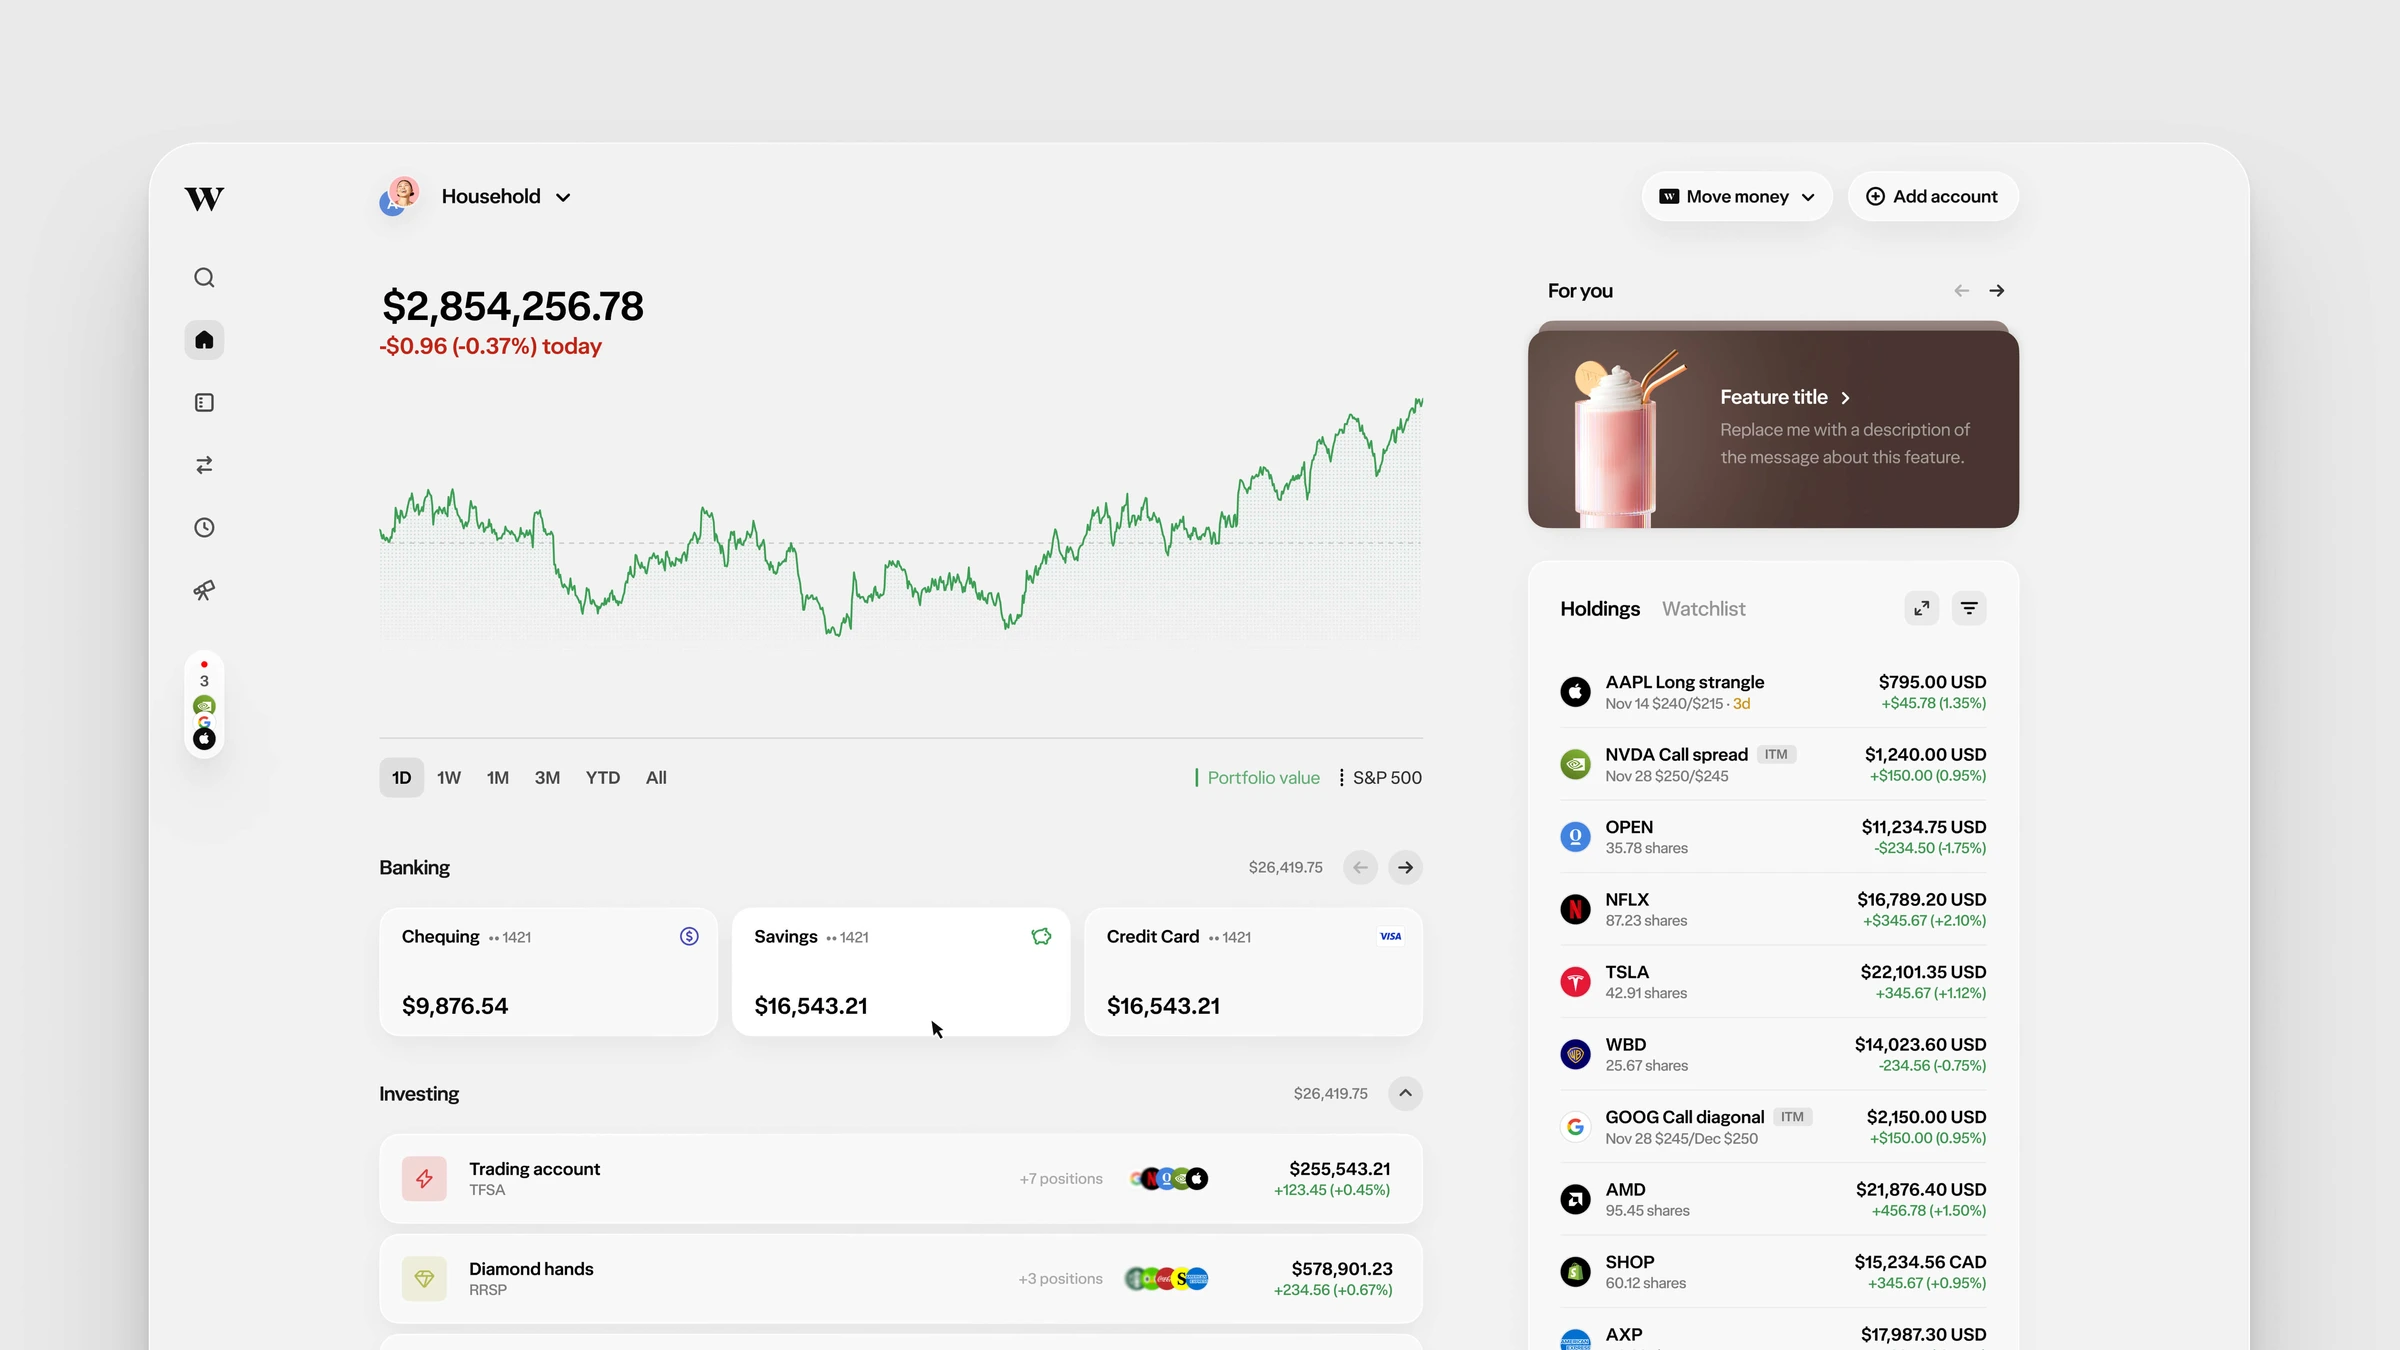Collapse the Investing section chevron
This screenshot has height=1350, width=2400.
(x=1405, y=1093)
